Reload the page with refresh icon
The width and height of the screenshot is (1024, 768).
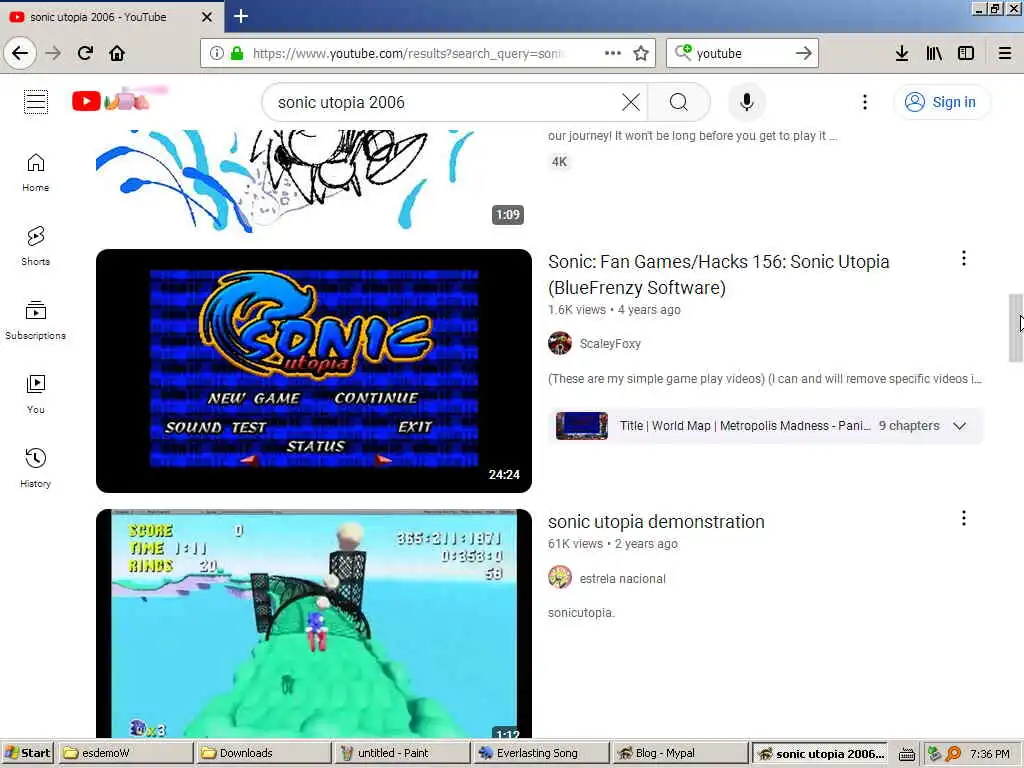pyautogui.click(x=85, y=53)
